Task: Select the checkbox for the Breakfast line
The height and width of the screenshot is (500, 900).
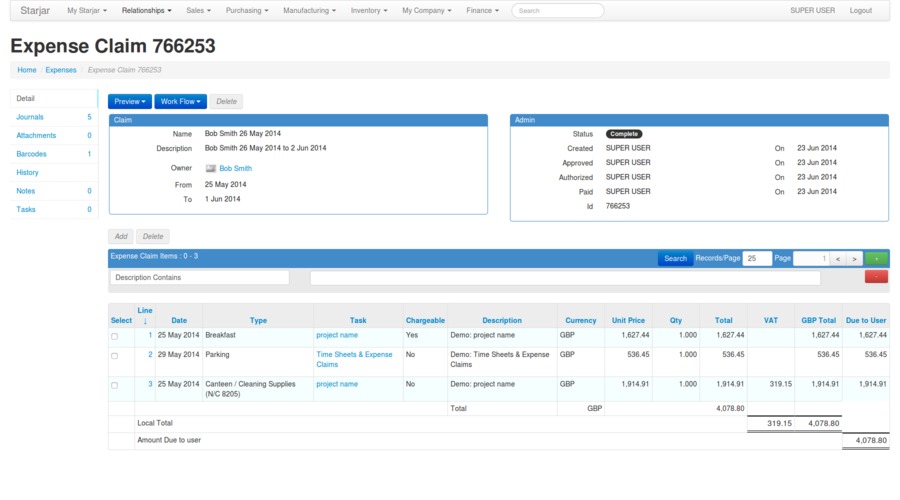Action: (115, 336)
